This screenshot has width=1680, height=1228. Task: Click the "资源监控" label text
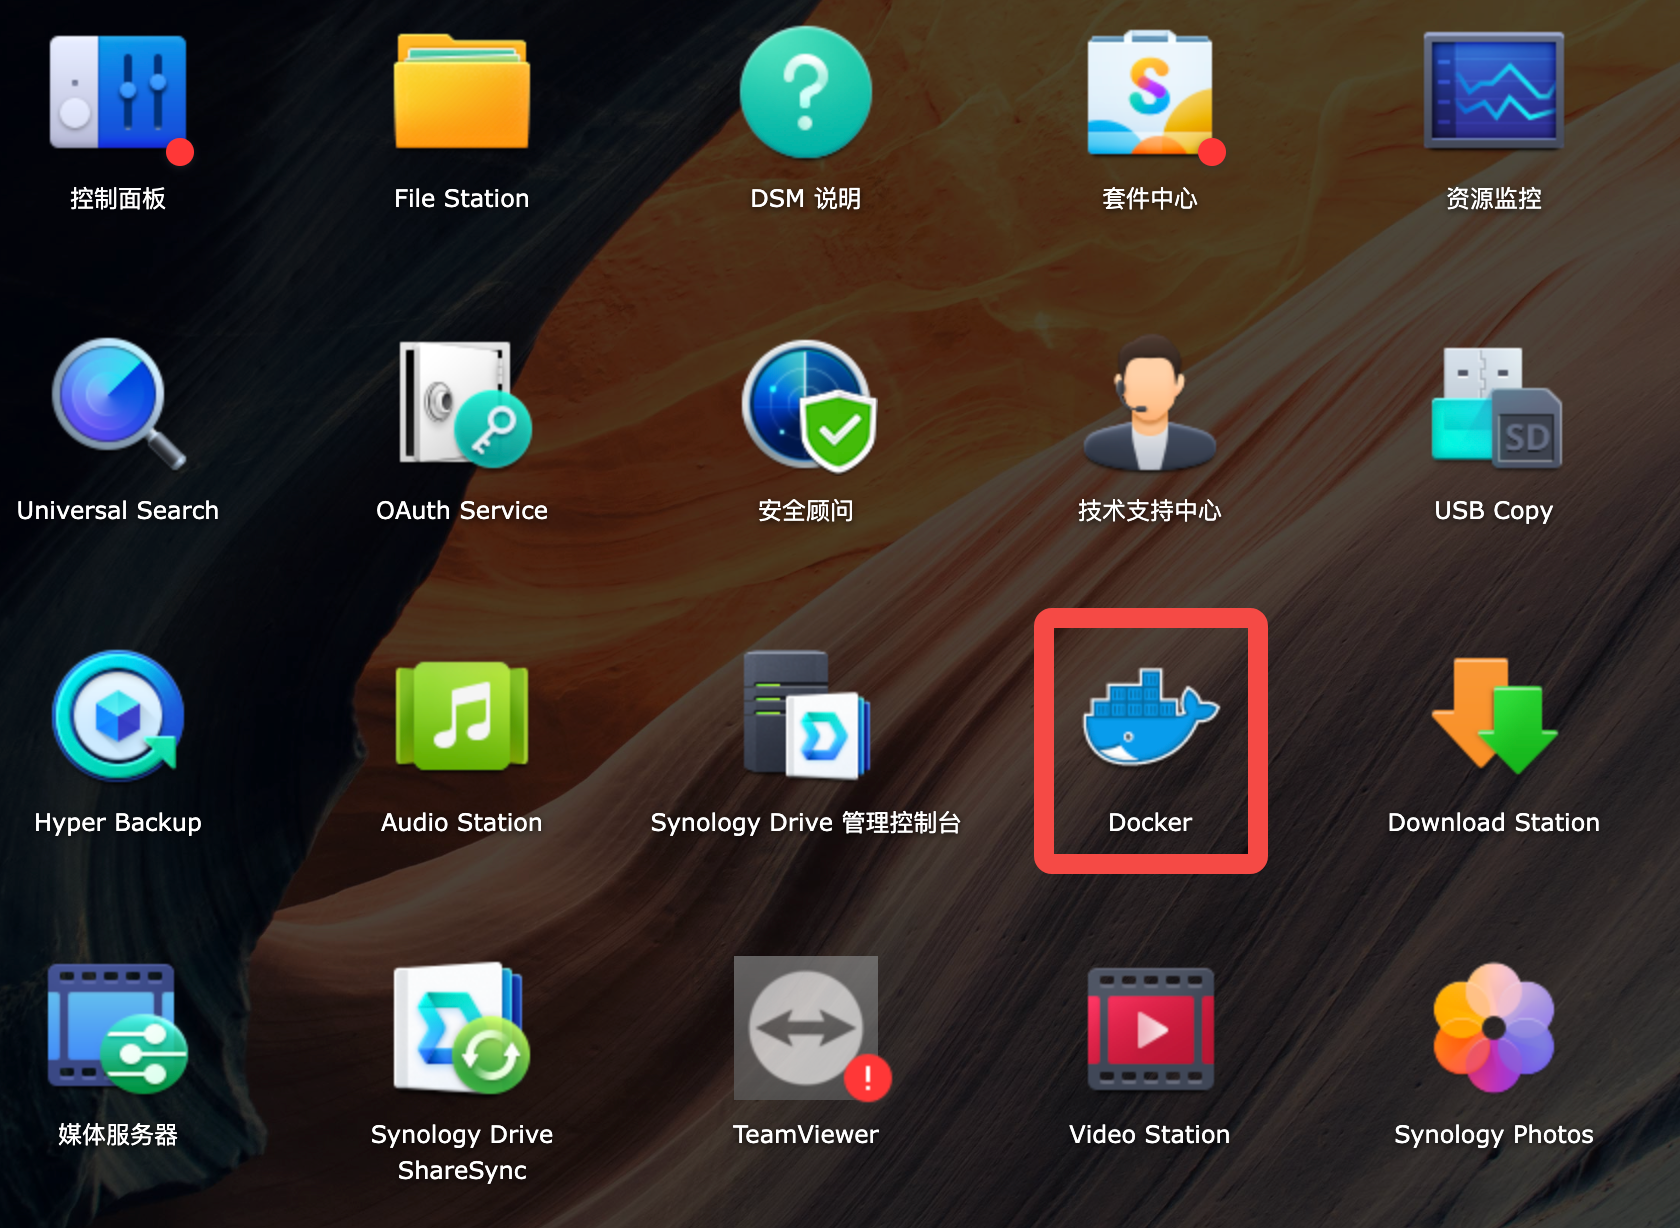coord(1494,198)
